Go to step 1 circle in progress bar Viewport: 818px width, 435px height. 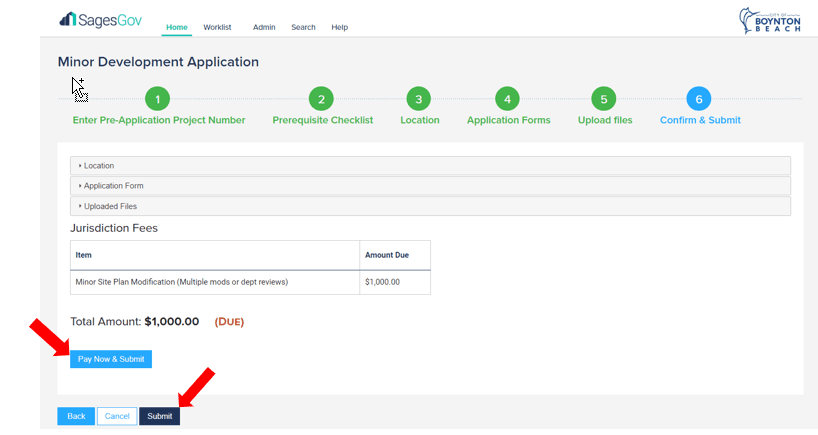point(158,99)
